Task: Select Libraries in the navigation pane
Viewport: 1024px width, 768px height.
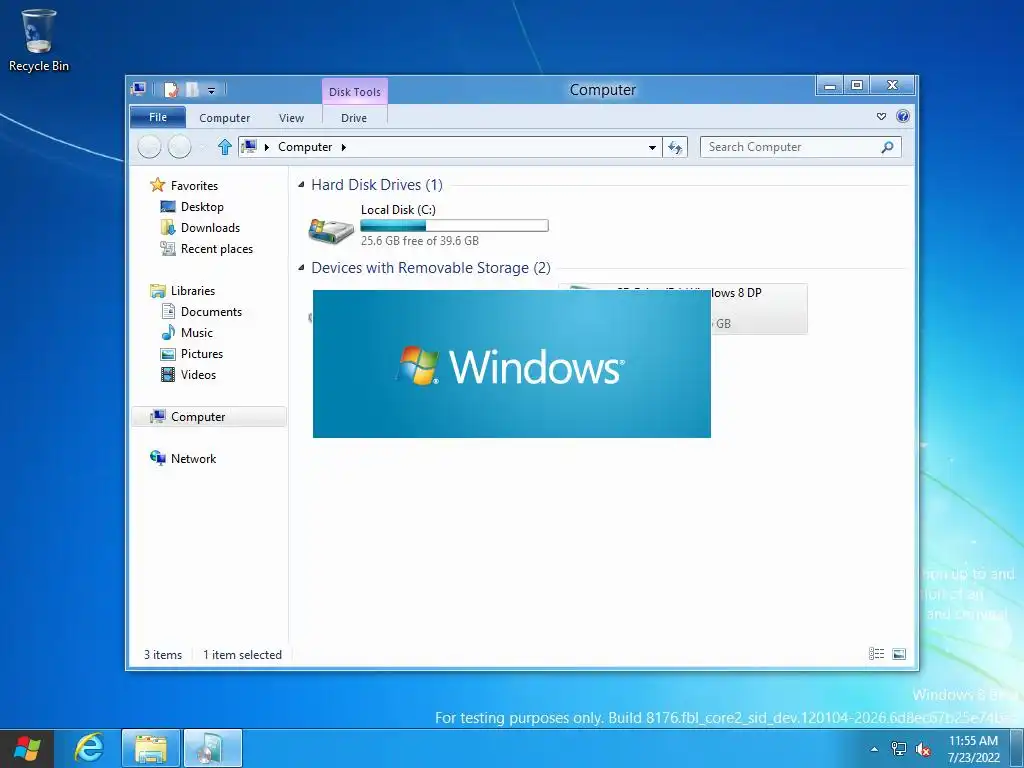Action: [193, 291]
